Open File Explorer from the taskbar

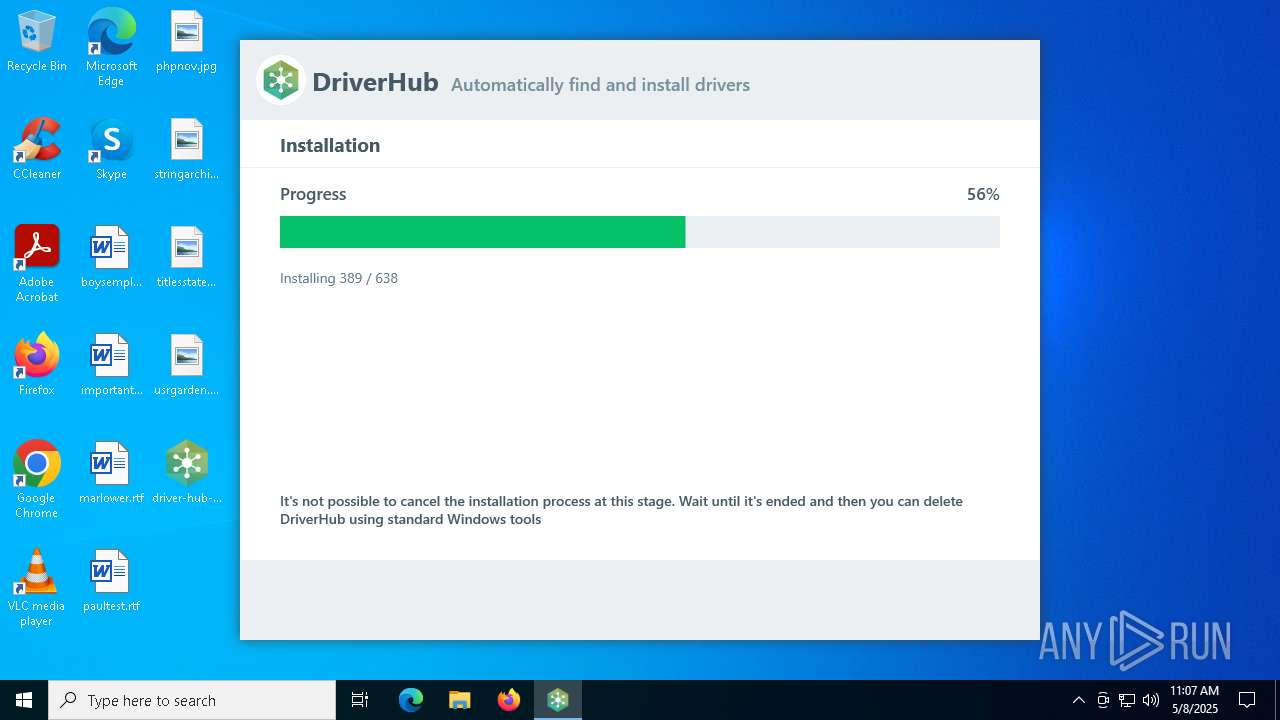point(460,700)
